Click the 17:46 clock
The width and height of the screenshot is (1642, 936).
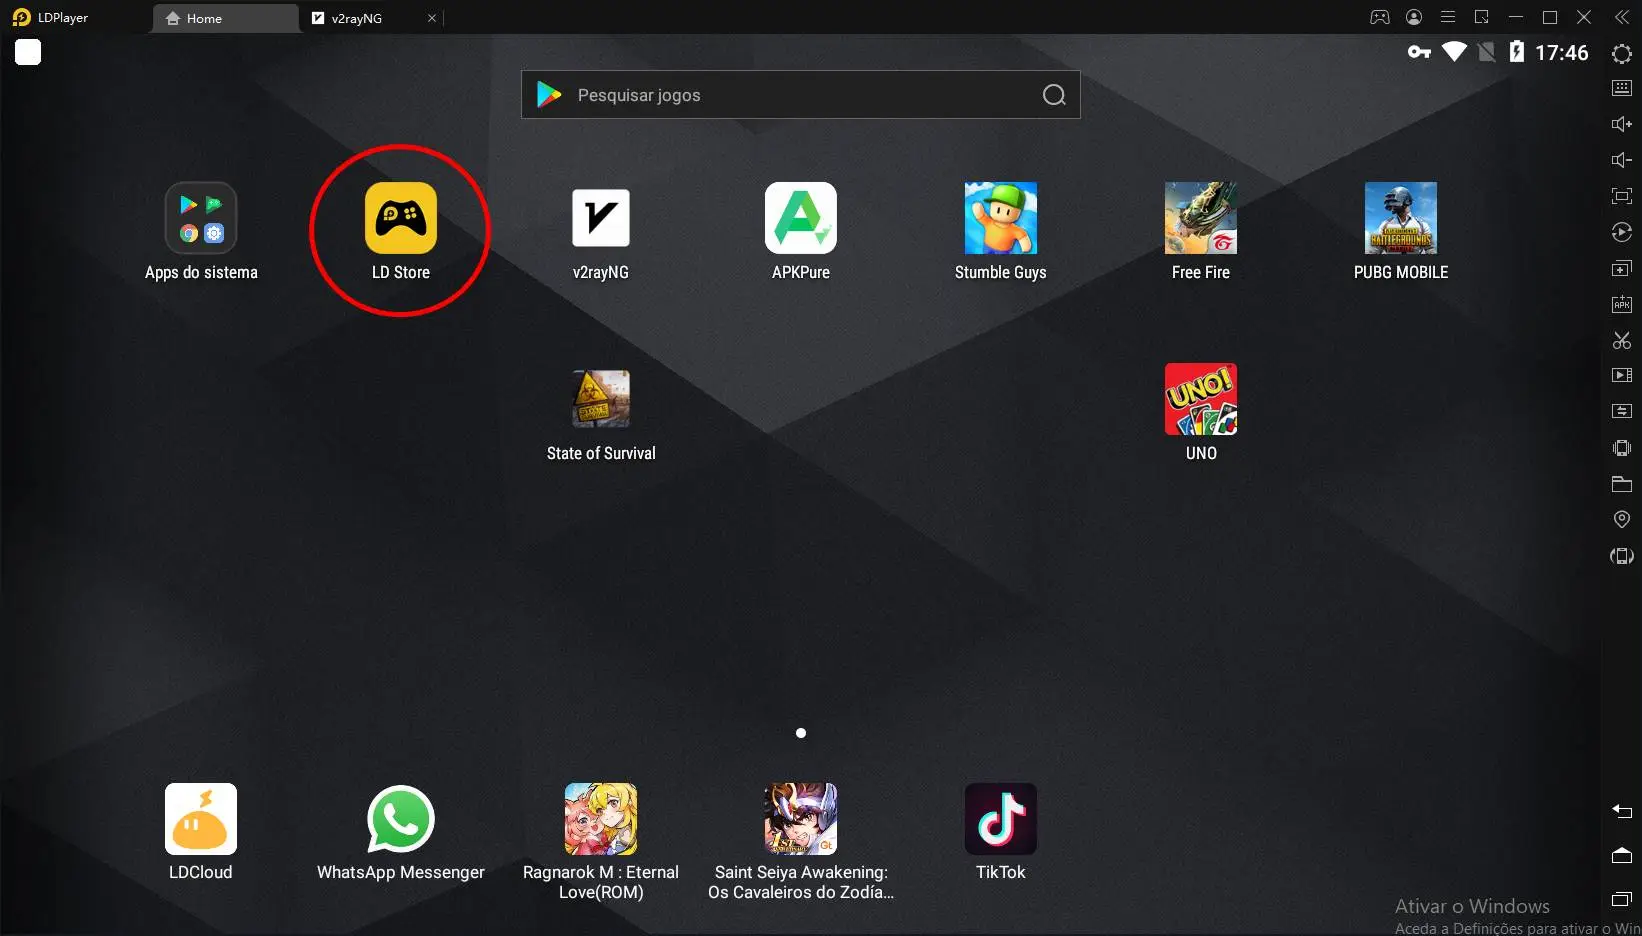pyautogui.click(x=1562, y=52)
